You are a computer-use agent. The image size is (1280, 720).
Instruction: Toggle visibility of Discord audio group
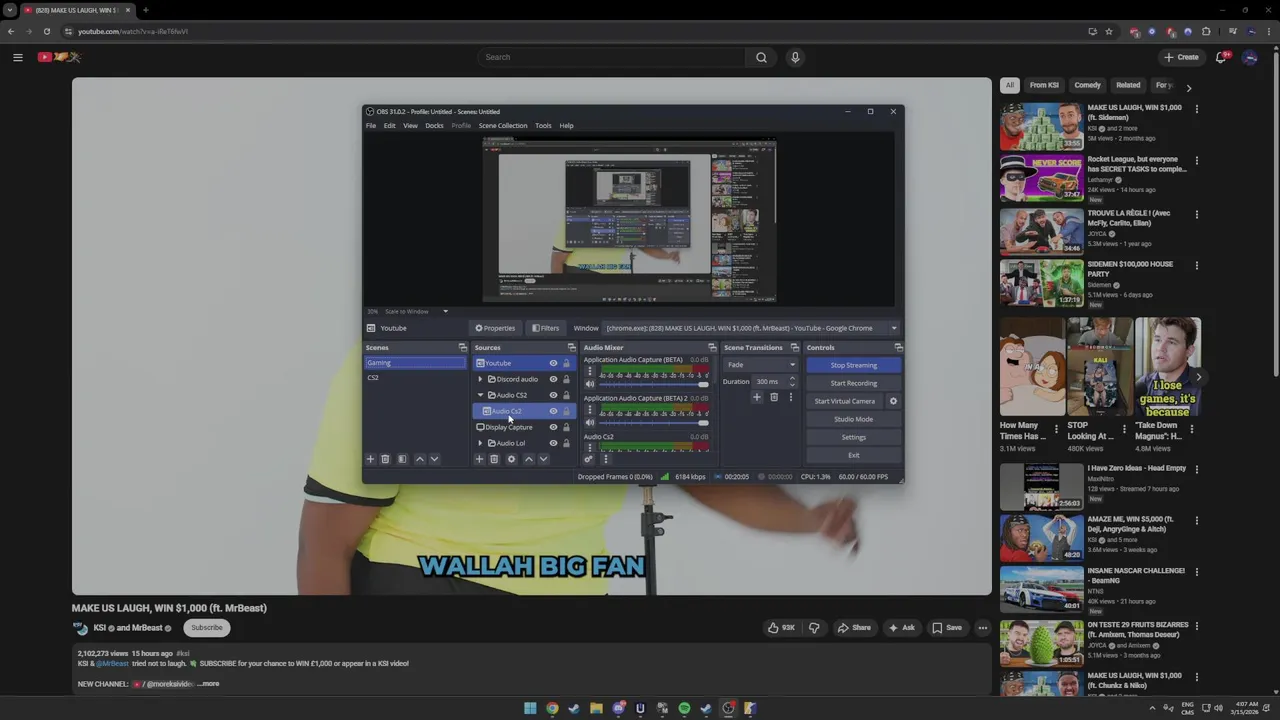tap(553, 379)
